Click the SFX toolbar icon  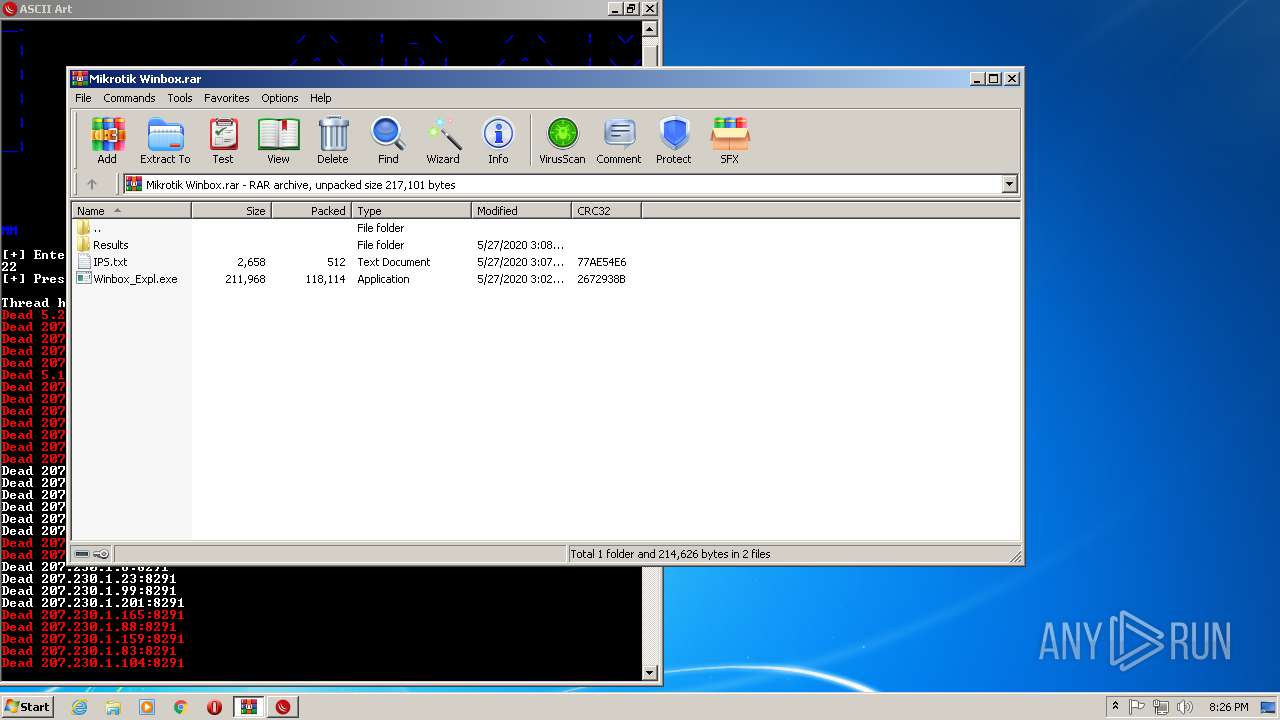pyautogui.click(x=730, y=140)
